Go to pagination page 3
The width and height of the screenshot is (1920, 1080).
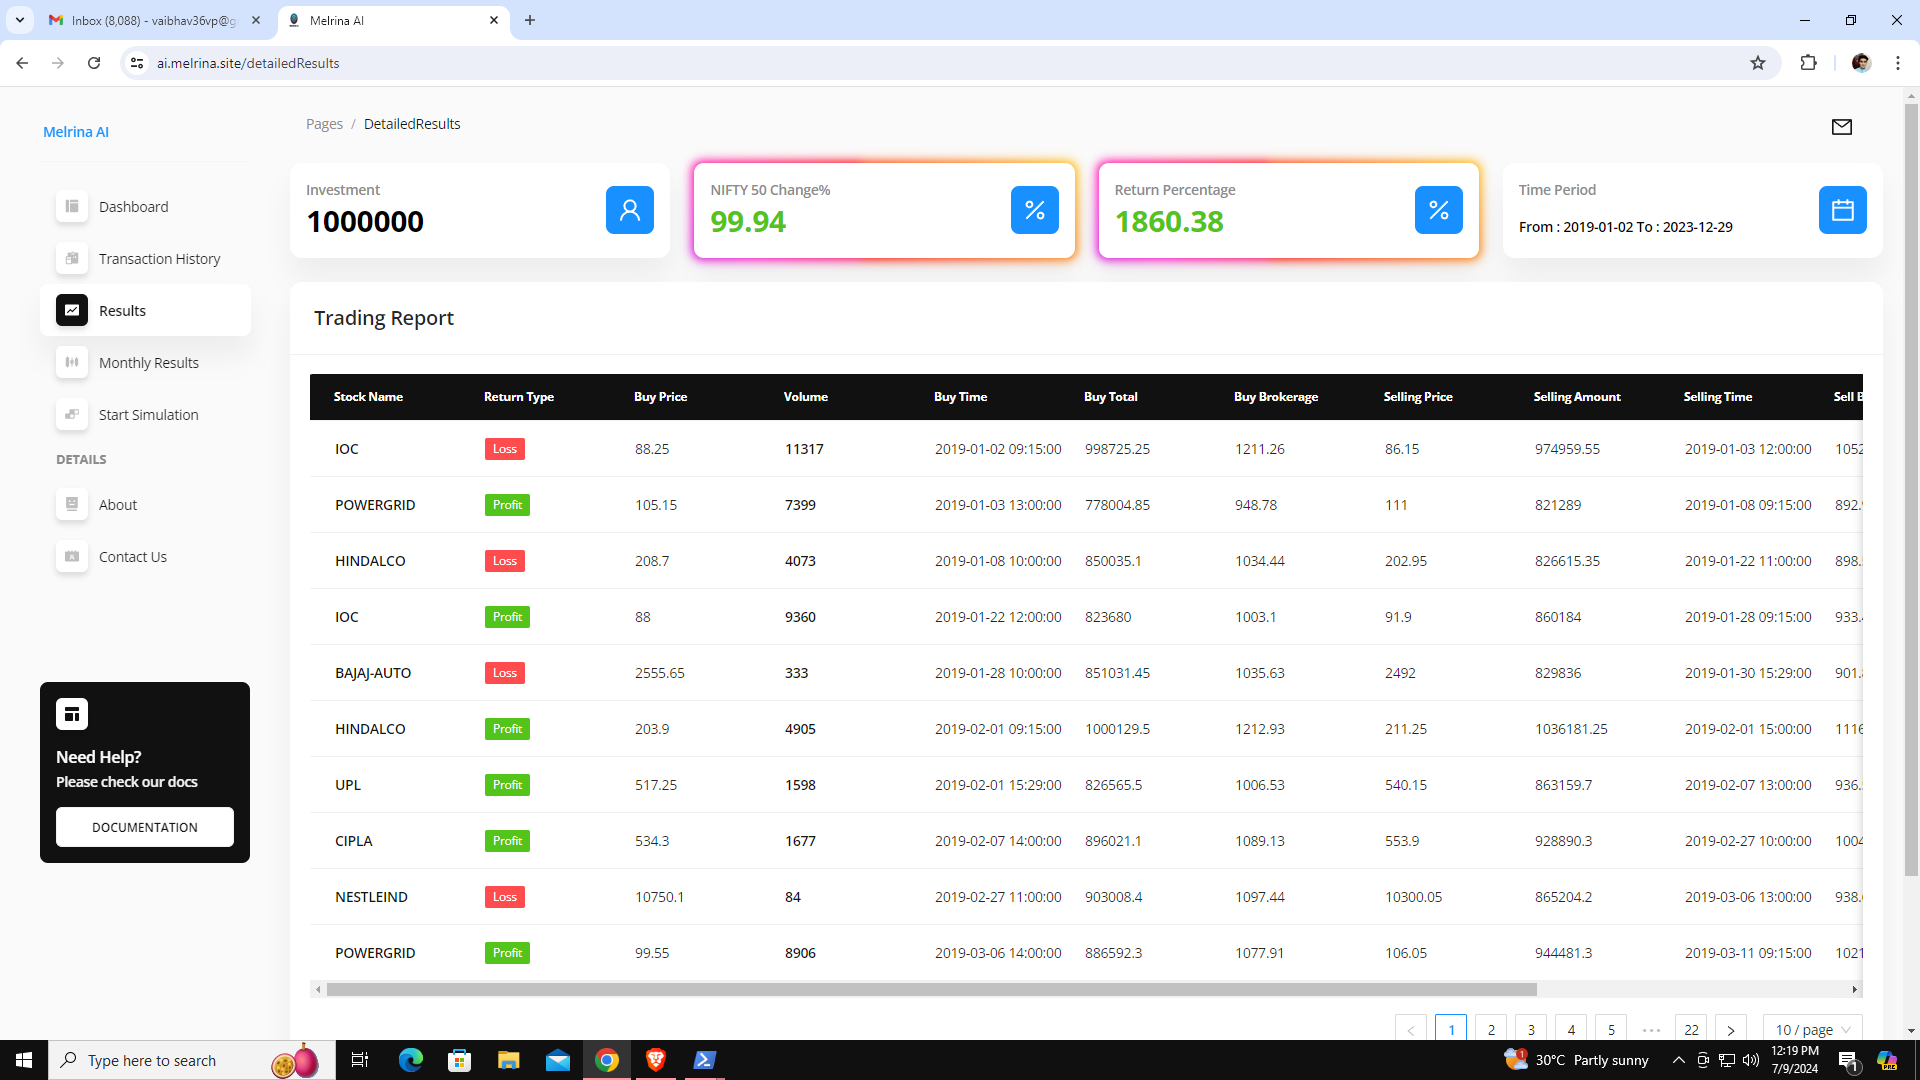pos(1530,1029)
